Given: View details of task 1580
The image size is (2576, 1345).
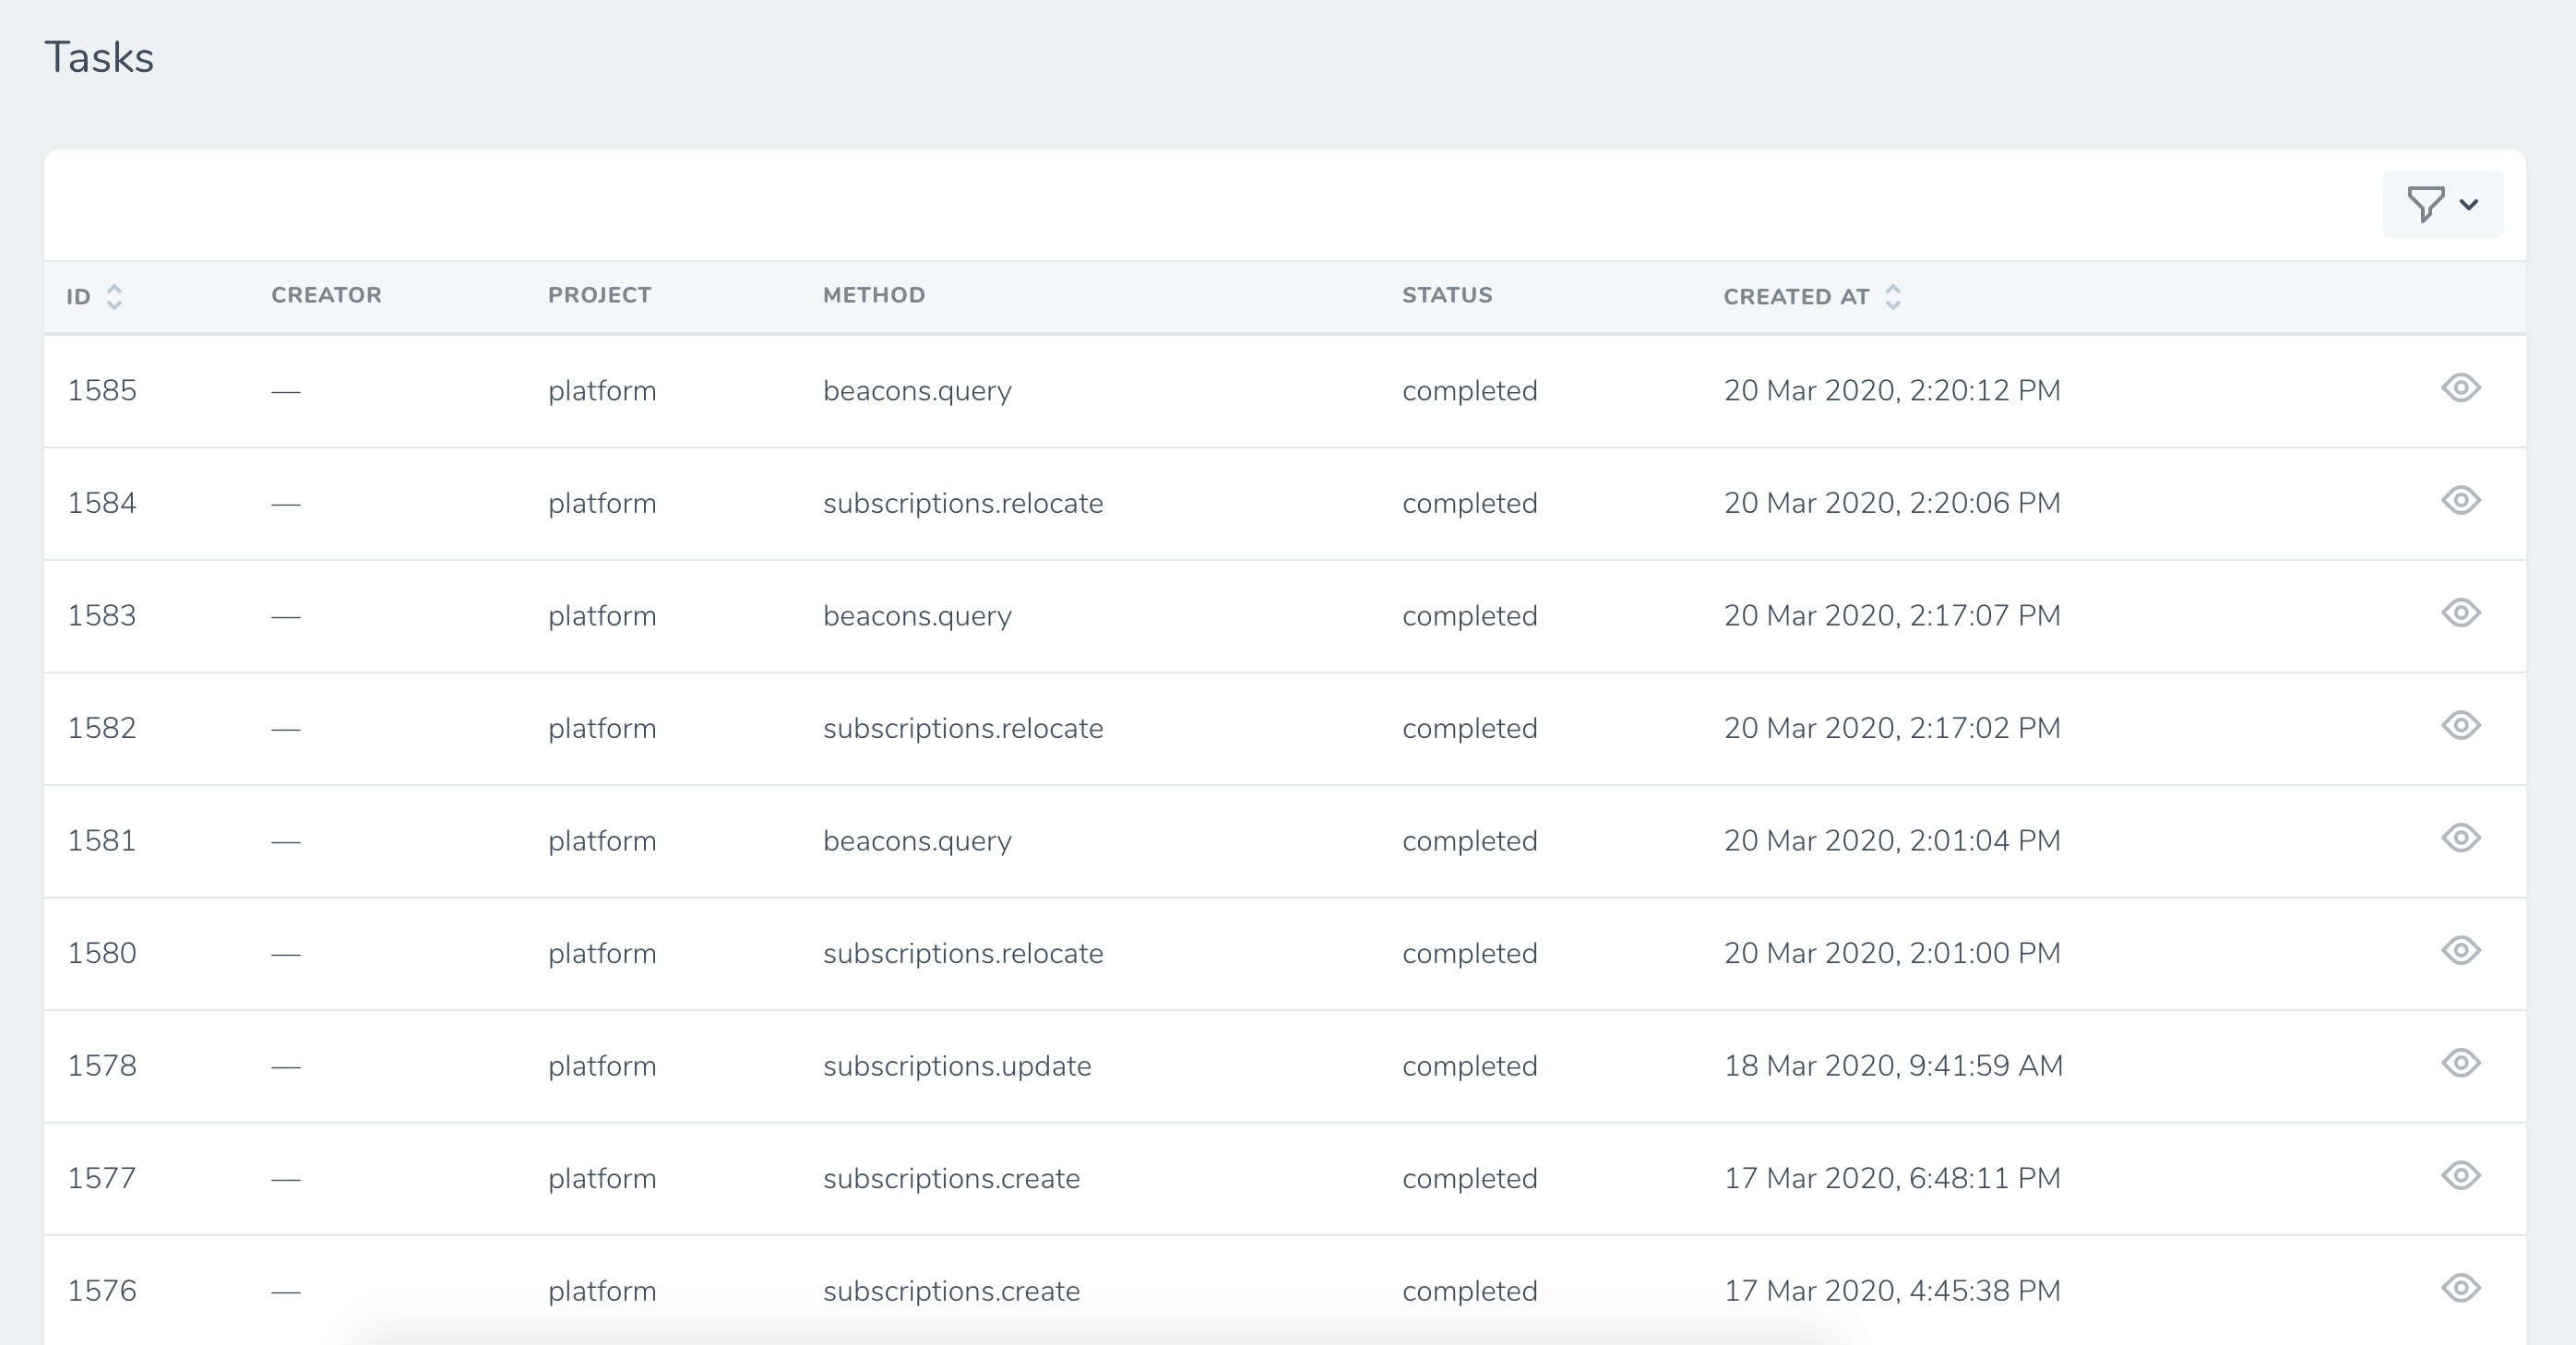Looking at the screenshot, I should (x=2461, y=952).
